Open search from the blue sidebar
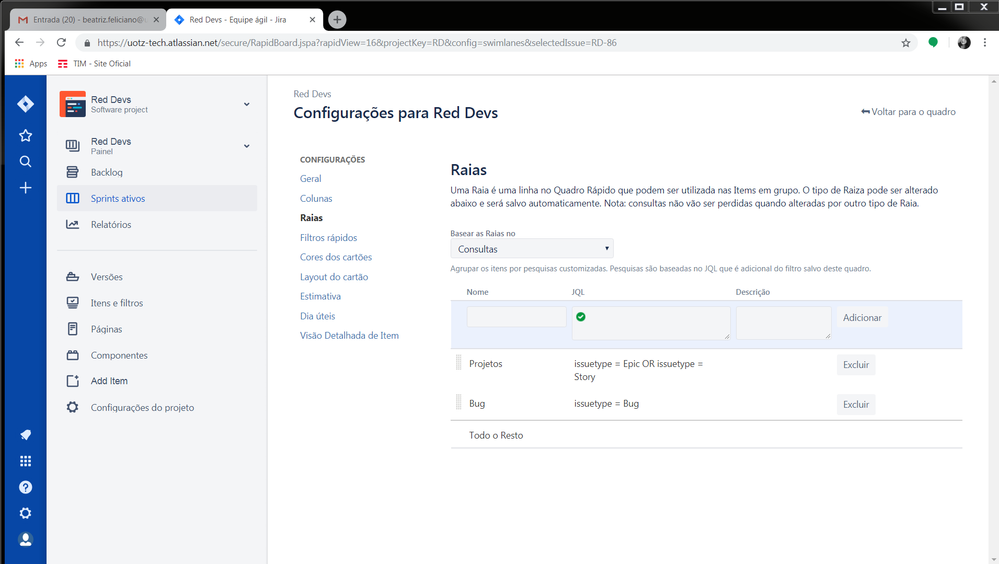The image size is (999, 564). coord(25,161)
